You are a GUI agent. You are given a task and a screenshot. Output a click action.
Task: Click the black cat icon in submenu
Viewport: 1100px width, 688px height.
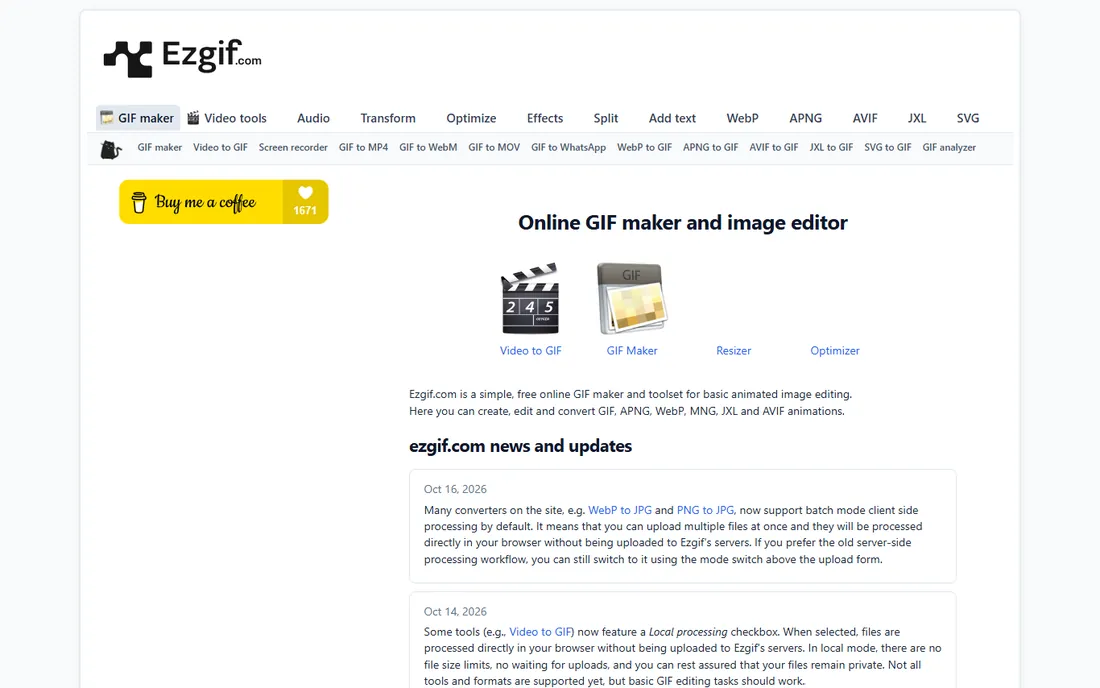[x=111, y=149]
